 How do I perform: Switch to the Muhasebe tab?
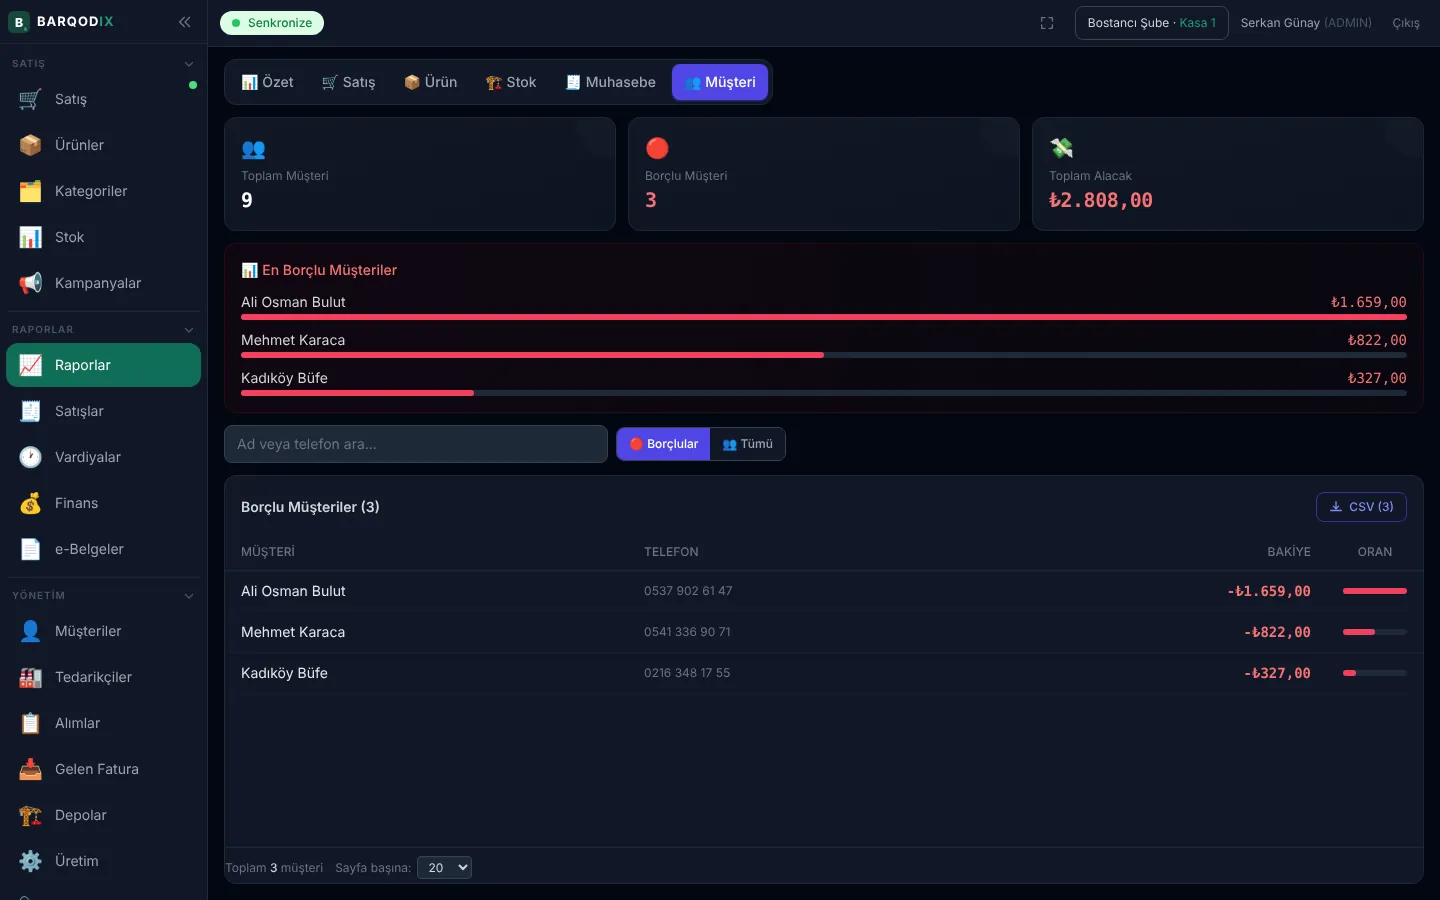tap(610, 82)
